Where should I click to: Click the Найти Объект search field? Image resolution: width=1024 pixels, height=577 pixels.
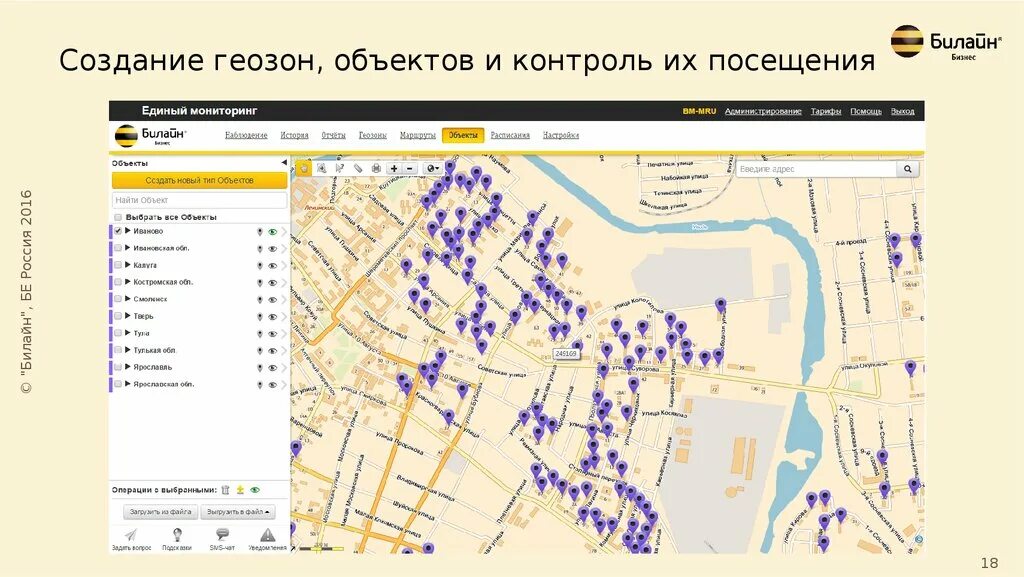coord(199,200)
